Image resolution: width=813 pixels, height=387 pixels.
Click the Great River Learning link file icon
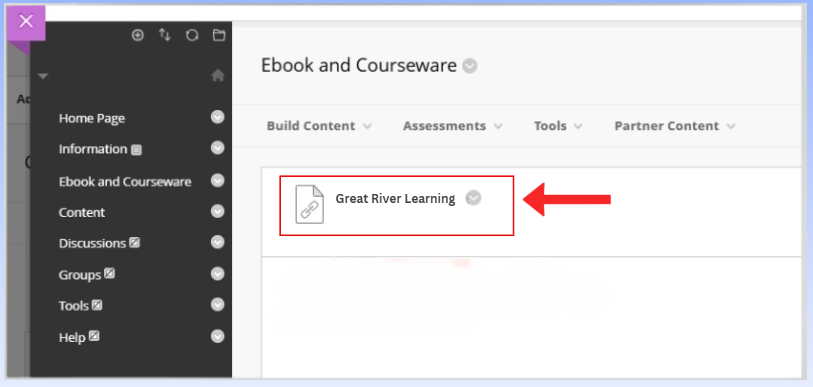point(310,204)
